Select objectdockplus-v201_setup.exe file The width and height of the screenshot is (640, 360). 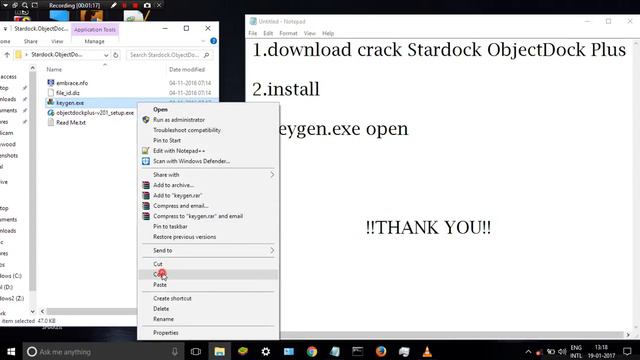tap(95, 113)
